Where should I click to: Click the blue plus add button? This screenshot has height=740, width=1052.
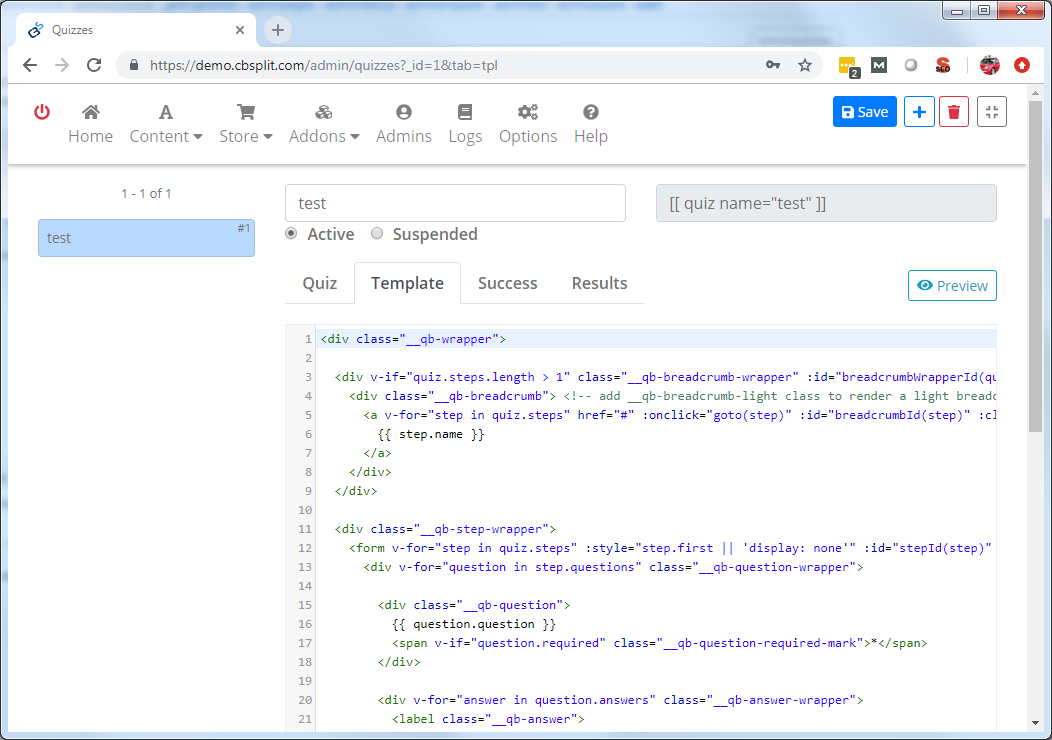coord(919,112)
